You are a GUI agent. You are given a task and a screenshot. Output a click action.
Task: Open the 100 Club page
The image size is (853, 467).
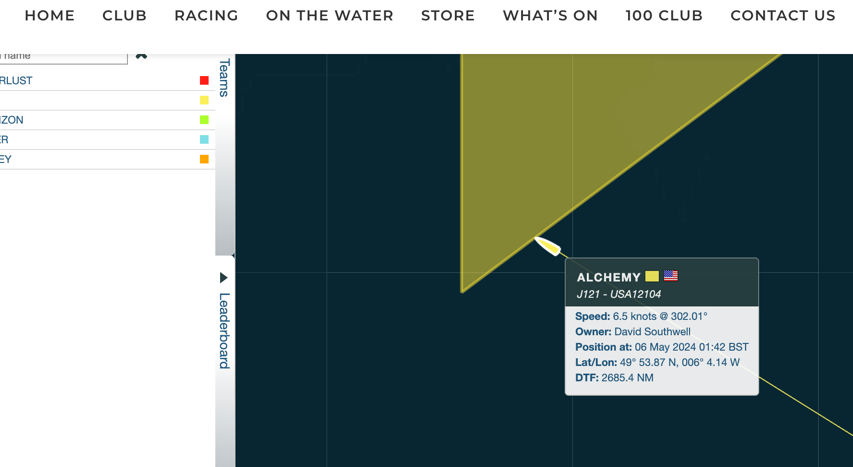(664, 16)
